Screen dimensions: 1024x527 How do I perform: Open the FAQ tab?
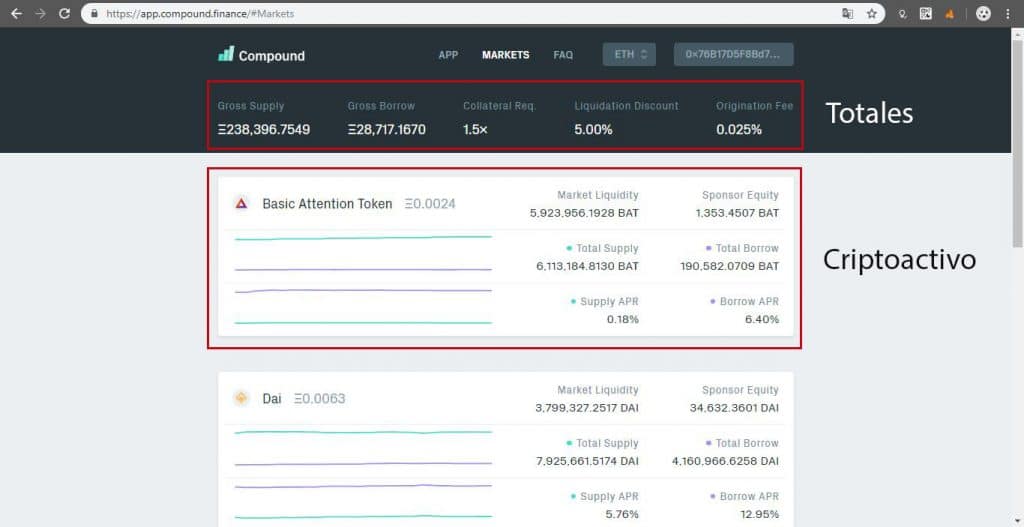[x=563, y=55]
